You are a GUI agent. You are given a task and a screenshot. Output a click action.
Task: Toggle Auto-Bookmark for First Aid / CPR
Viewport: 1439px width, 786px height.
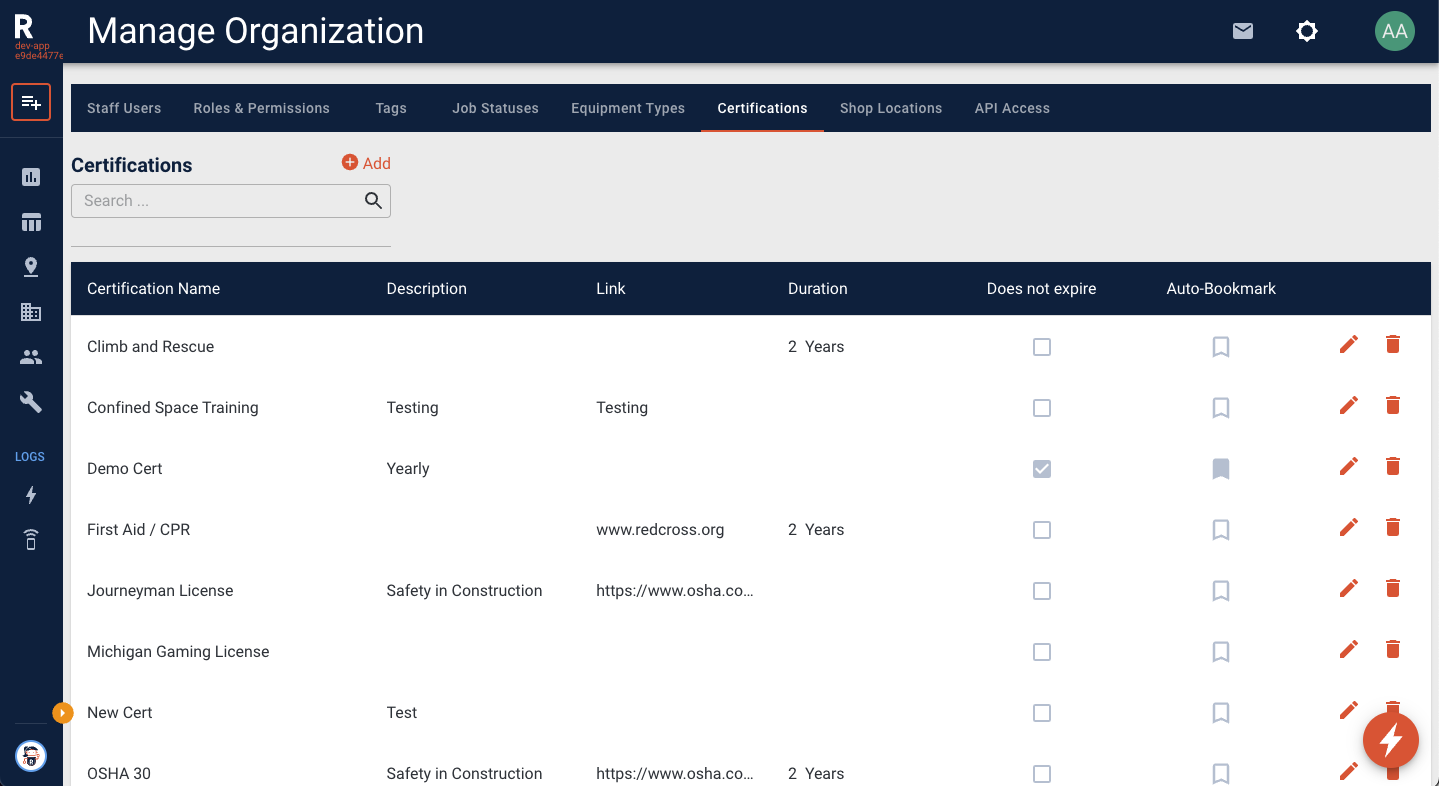(1221, 530)
